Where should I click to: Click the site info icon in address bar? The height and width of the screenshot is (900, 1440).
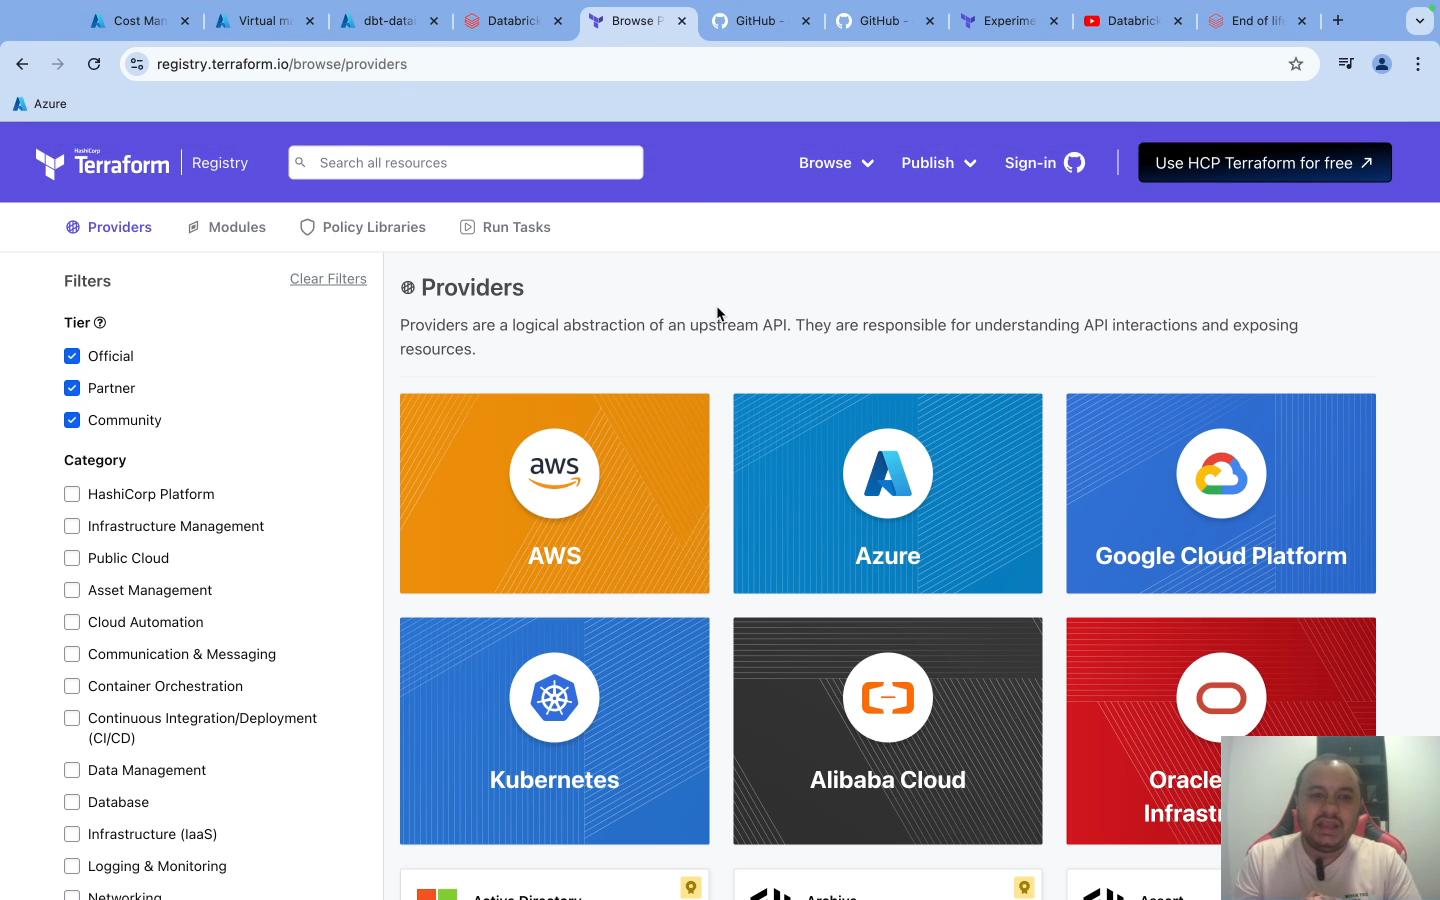pos(137,64)
